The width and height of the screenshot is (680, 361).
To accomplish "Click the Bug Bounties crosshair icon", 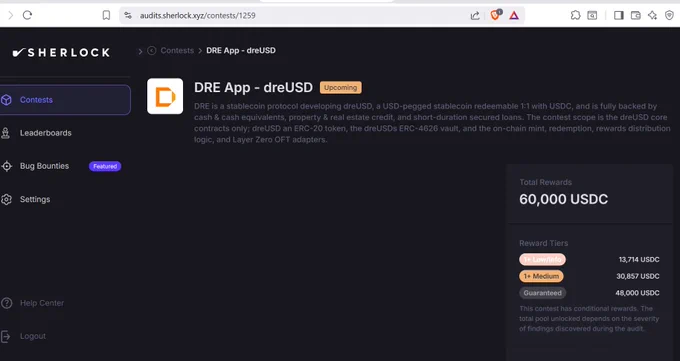I will click(7, 166).
